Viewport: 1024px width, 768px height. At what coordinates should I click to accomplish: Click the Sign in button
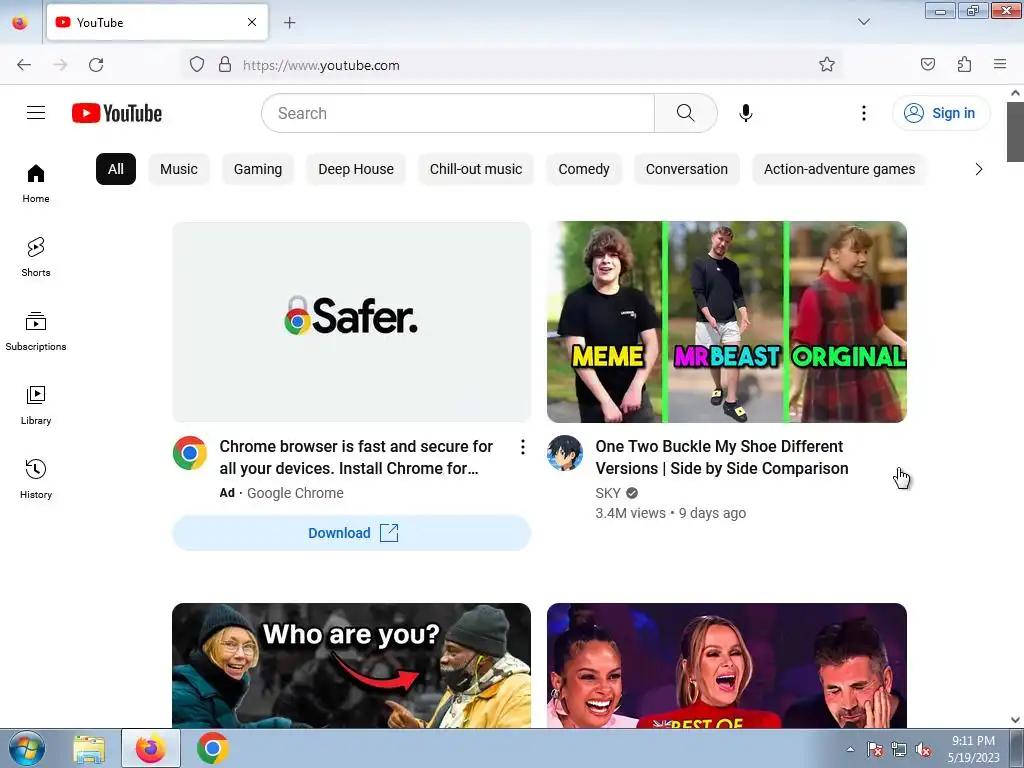click(x=941, y=113)
